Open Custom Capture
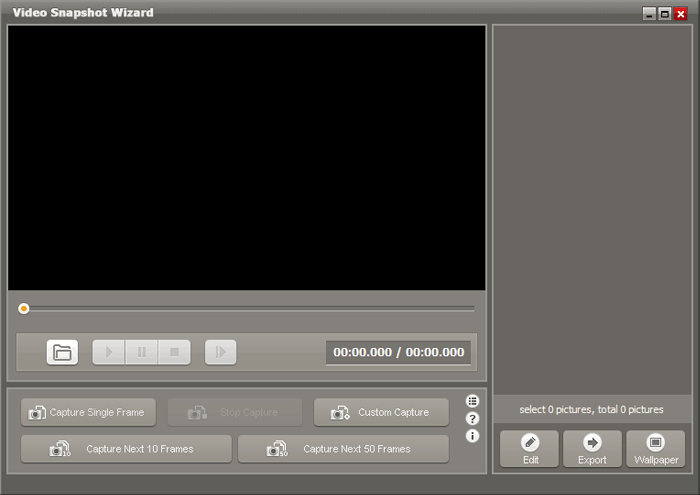Screen dimensions: 700x495 click(x=381, y=412)
